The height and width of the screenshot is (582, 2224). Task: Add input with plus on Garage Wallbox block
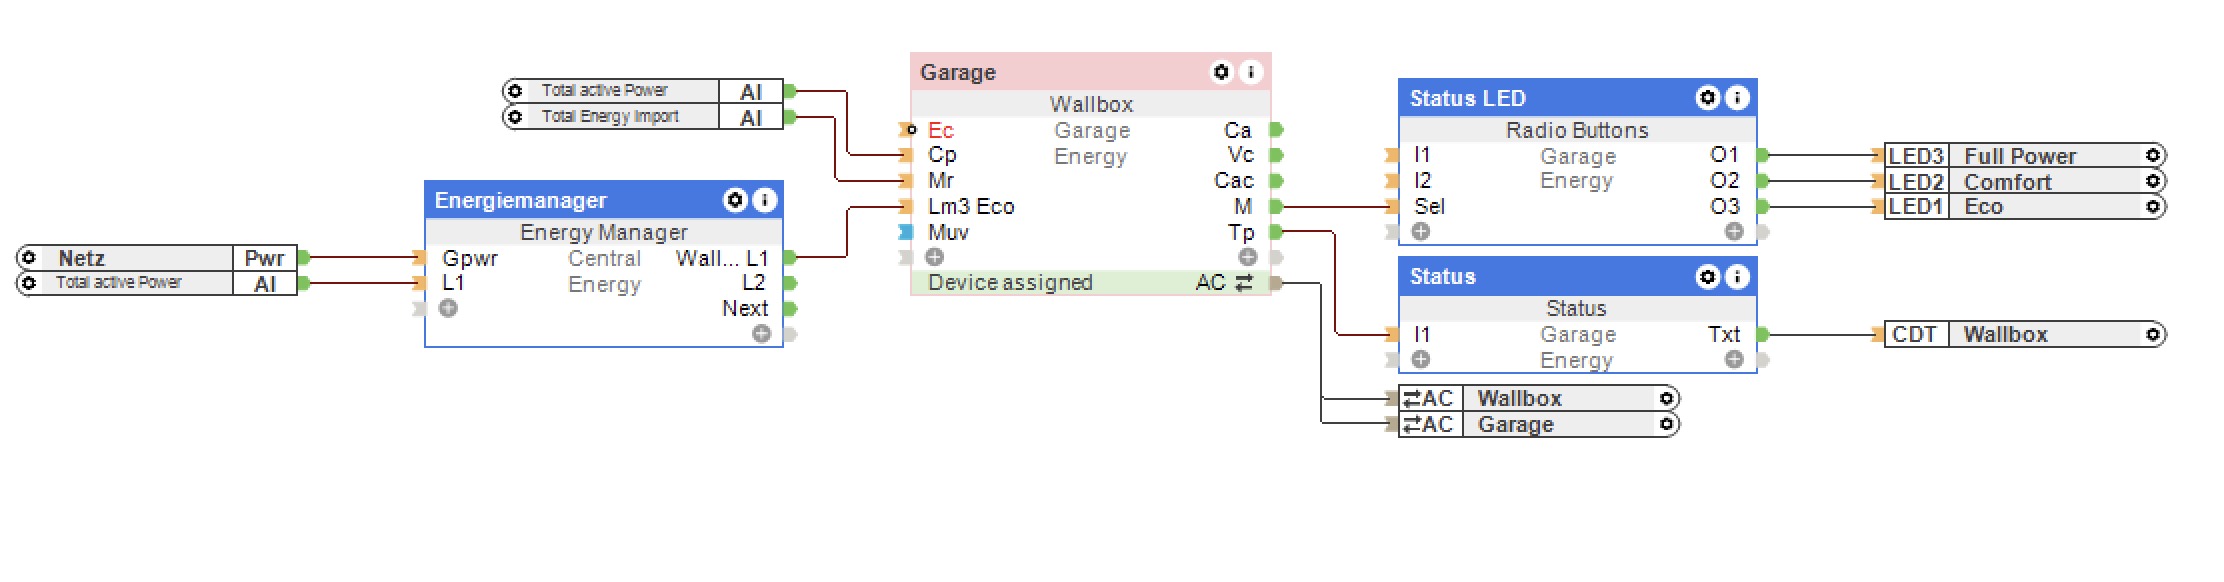[x=935, y=257]
